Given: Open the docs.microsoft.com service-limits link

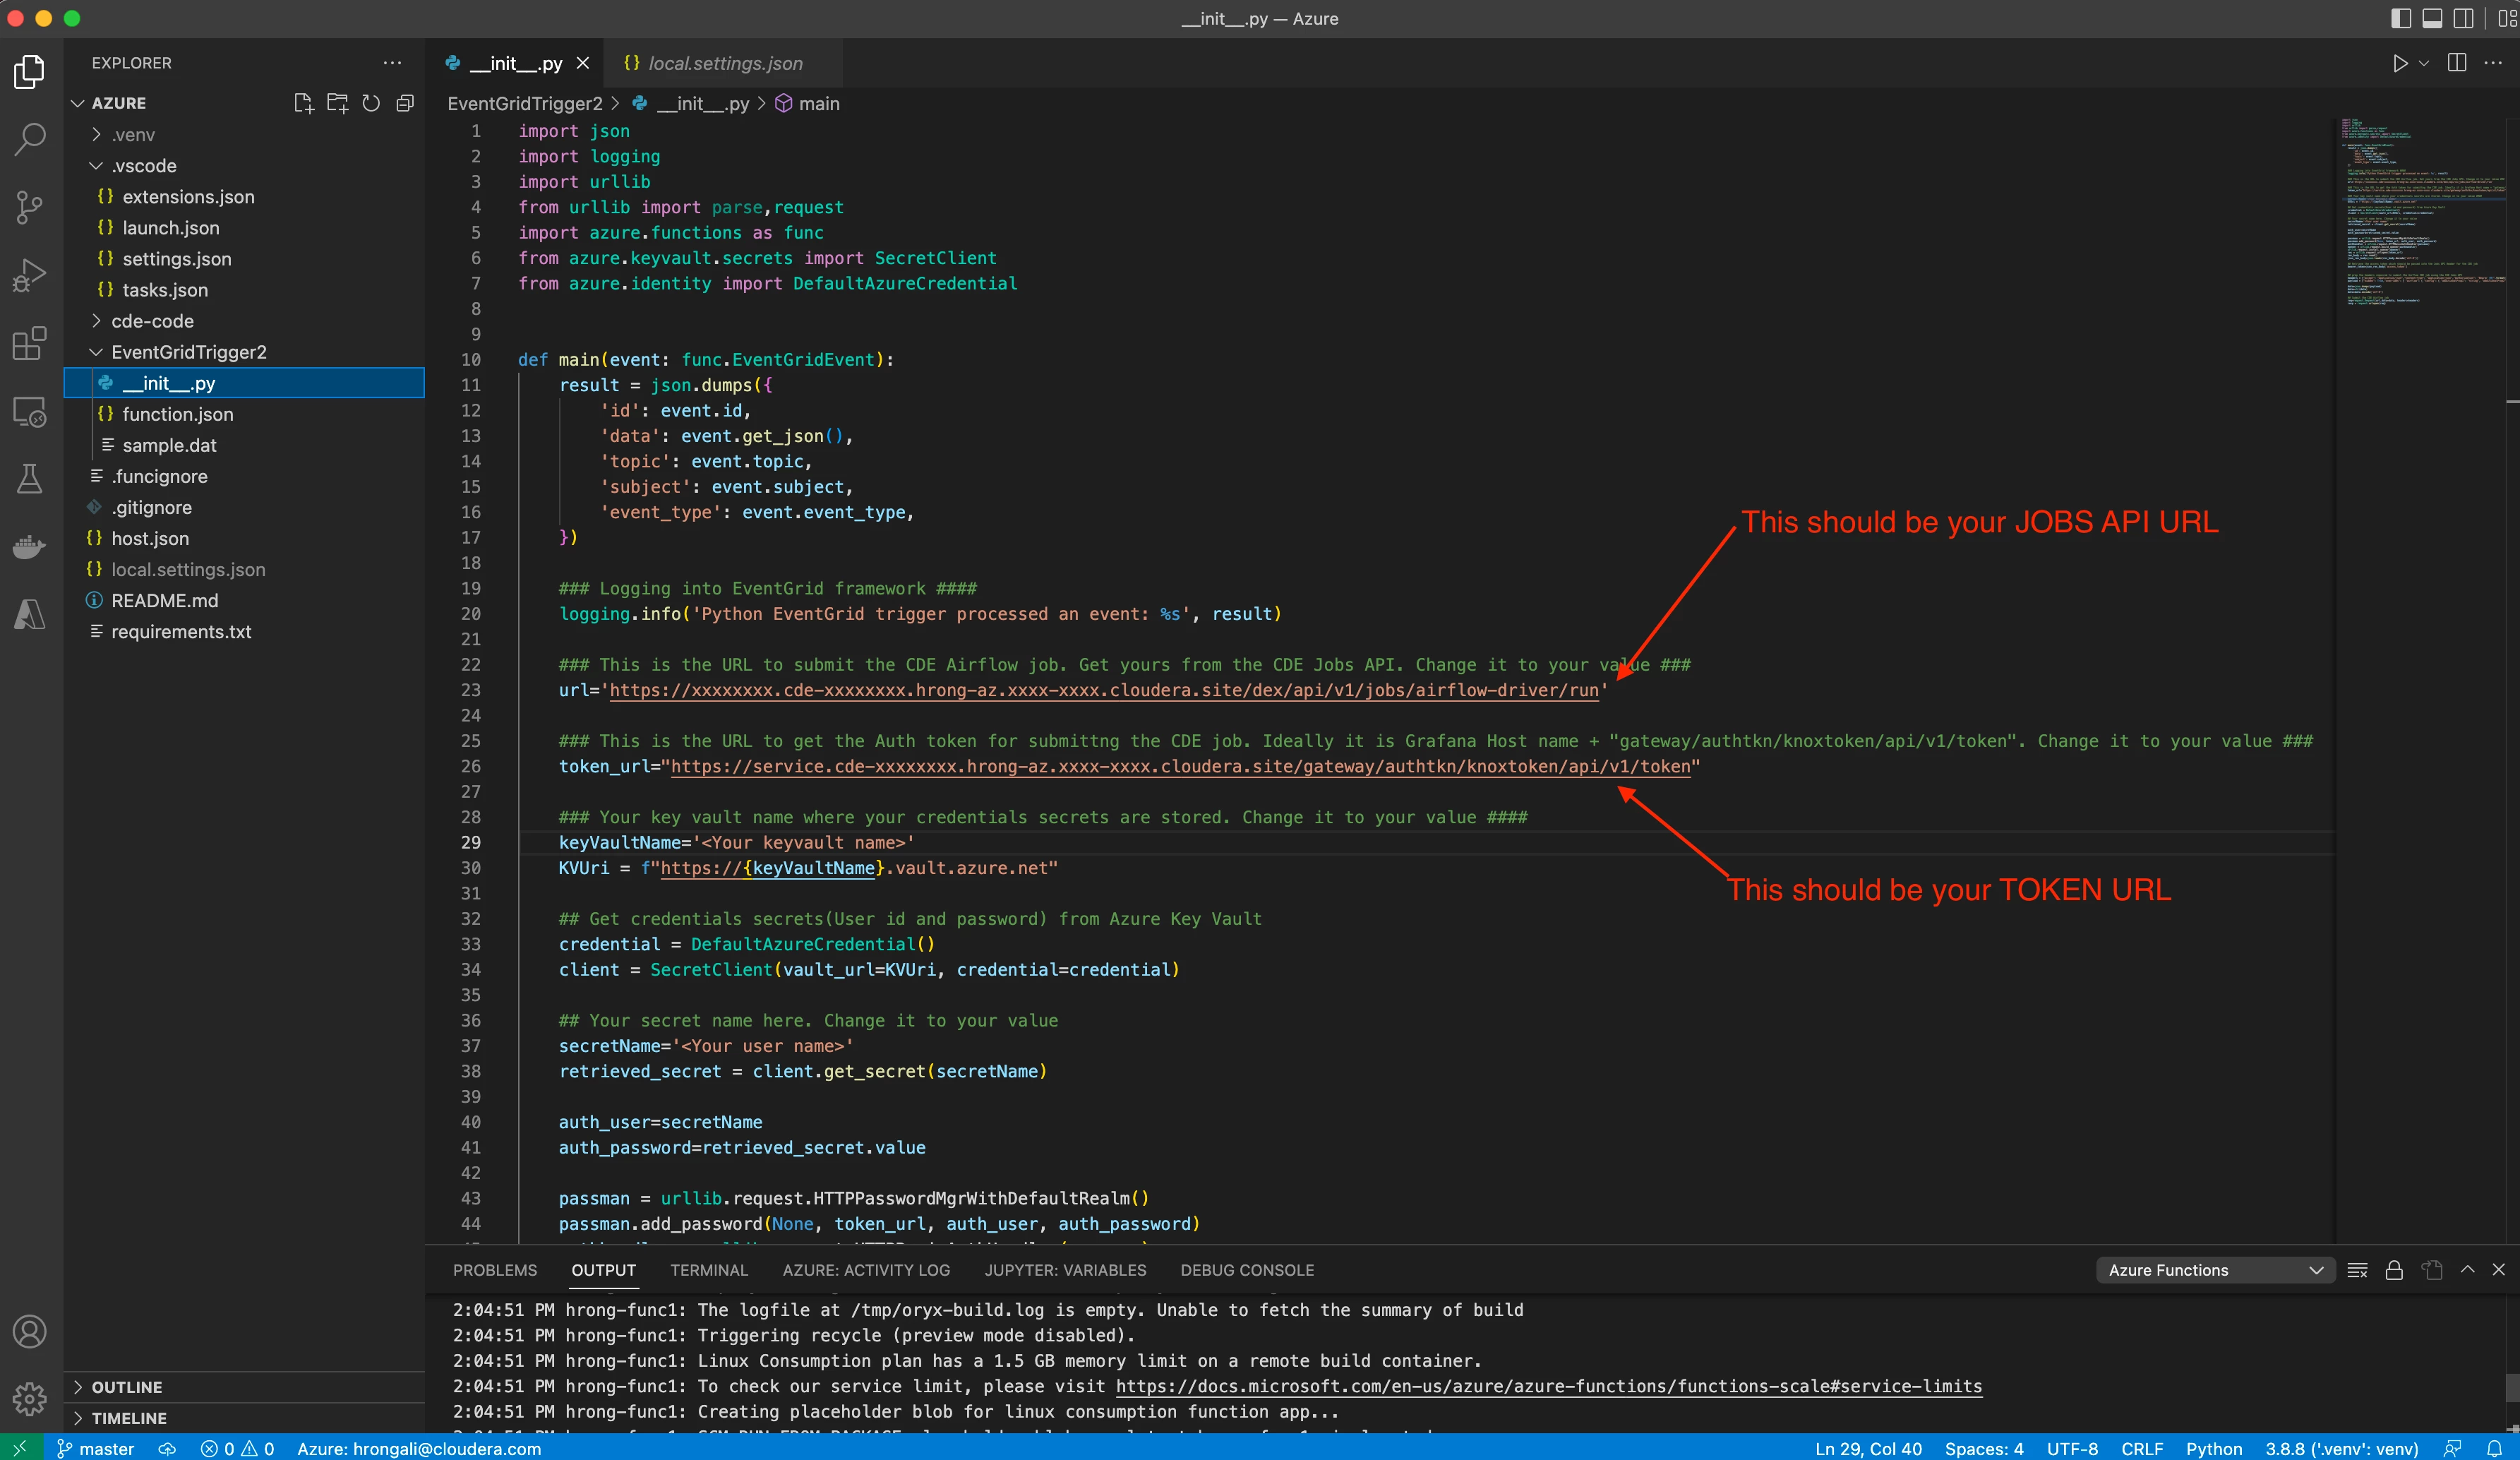Looking at the screenshot, I should pos(1549,1386).
